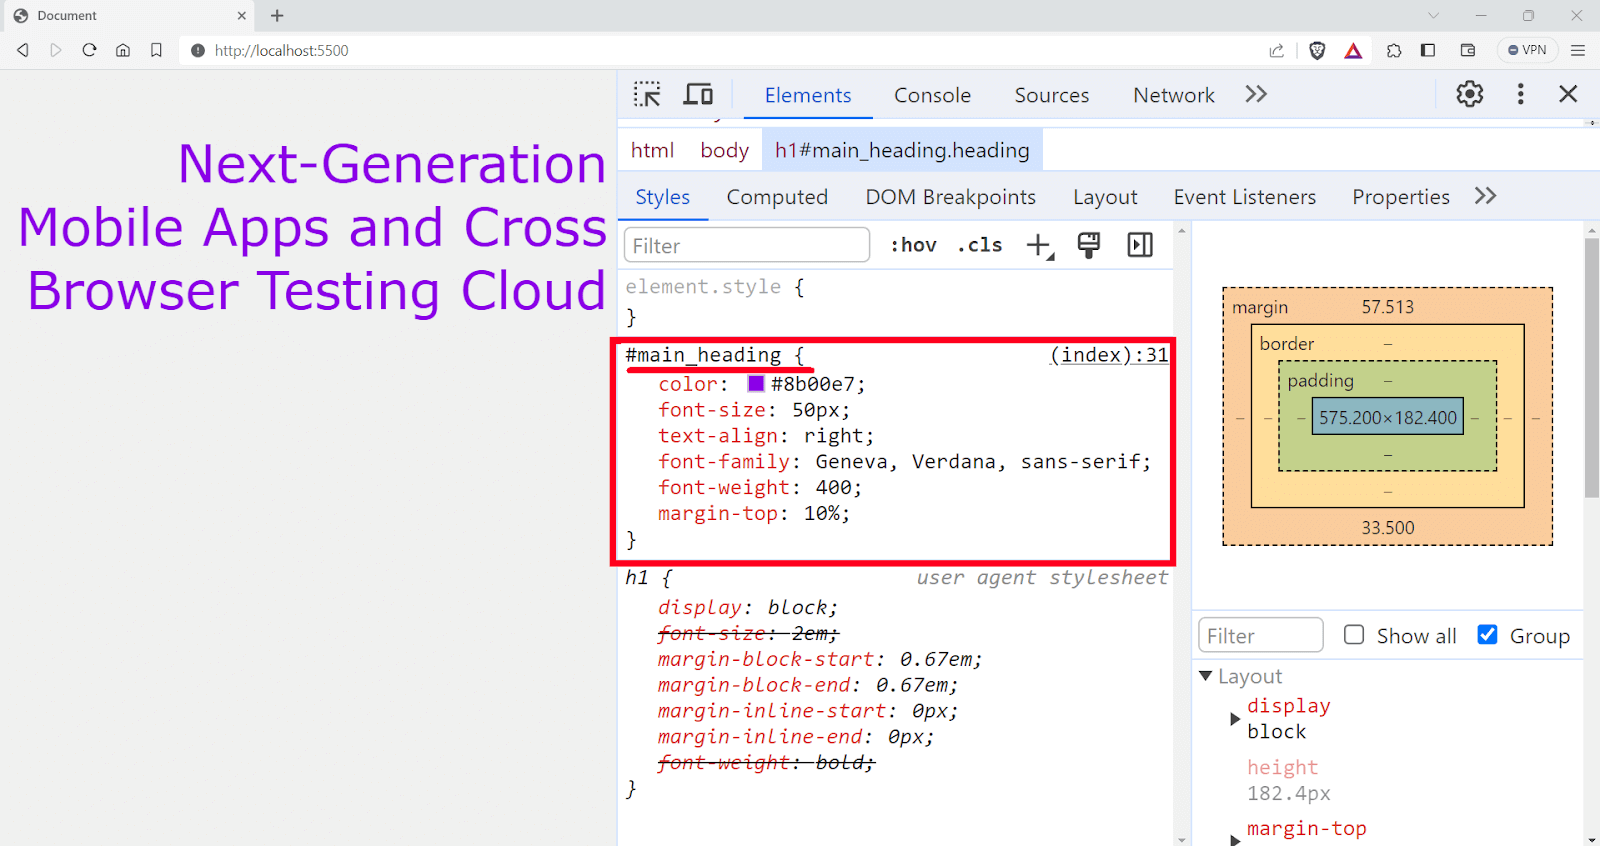Click the Brave Shields icon
Image resolution: width=1600 pixels, height=846 pixels.
(1317, 51)
